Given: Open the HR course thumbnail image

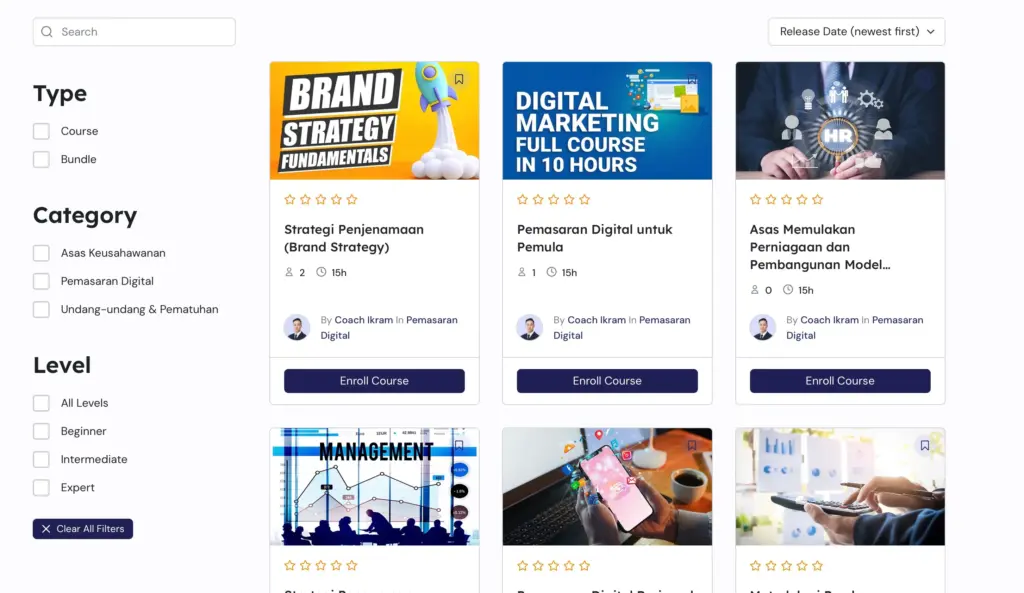Looking at the screenshot, I should point(840,121).
